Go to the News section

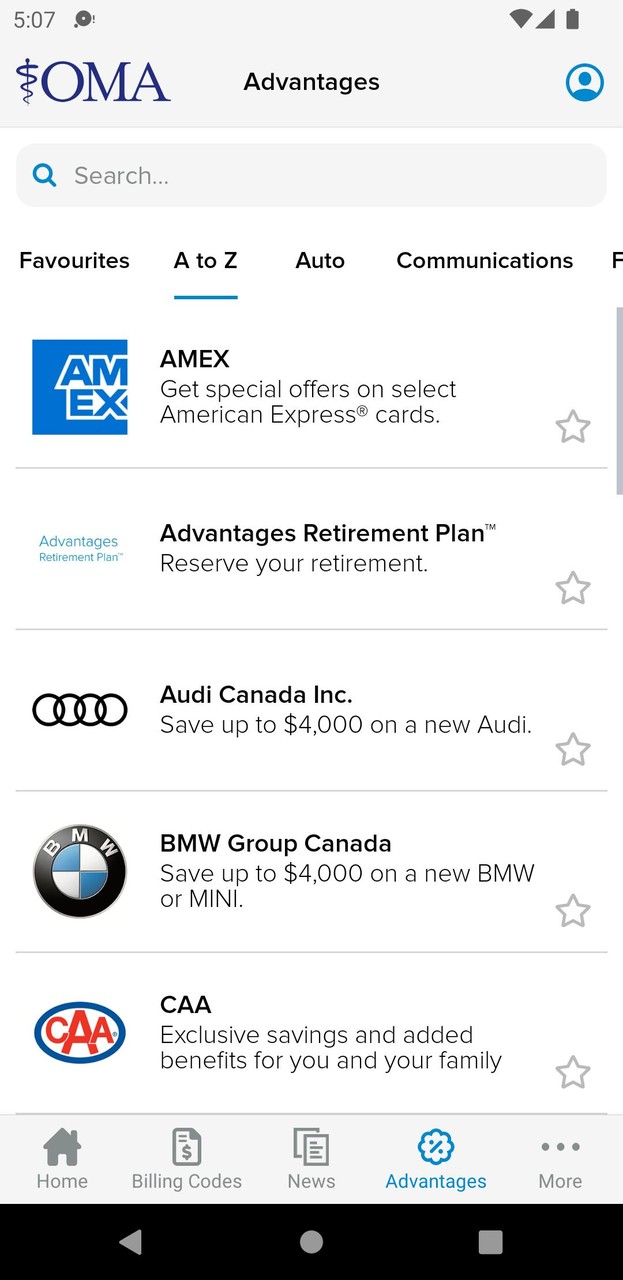(x=311, y=1159)
